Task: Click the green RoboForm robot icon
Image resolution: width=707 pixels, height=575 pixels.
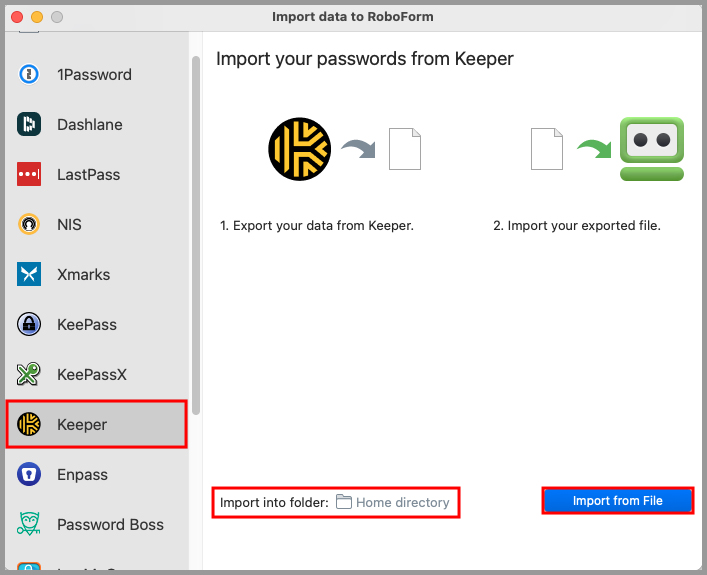Action: point(651,149)
